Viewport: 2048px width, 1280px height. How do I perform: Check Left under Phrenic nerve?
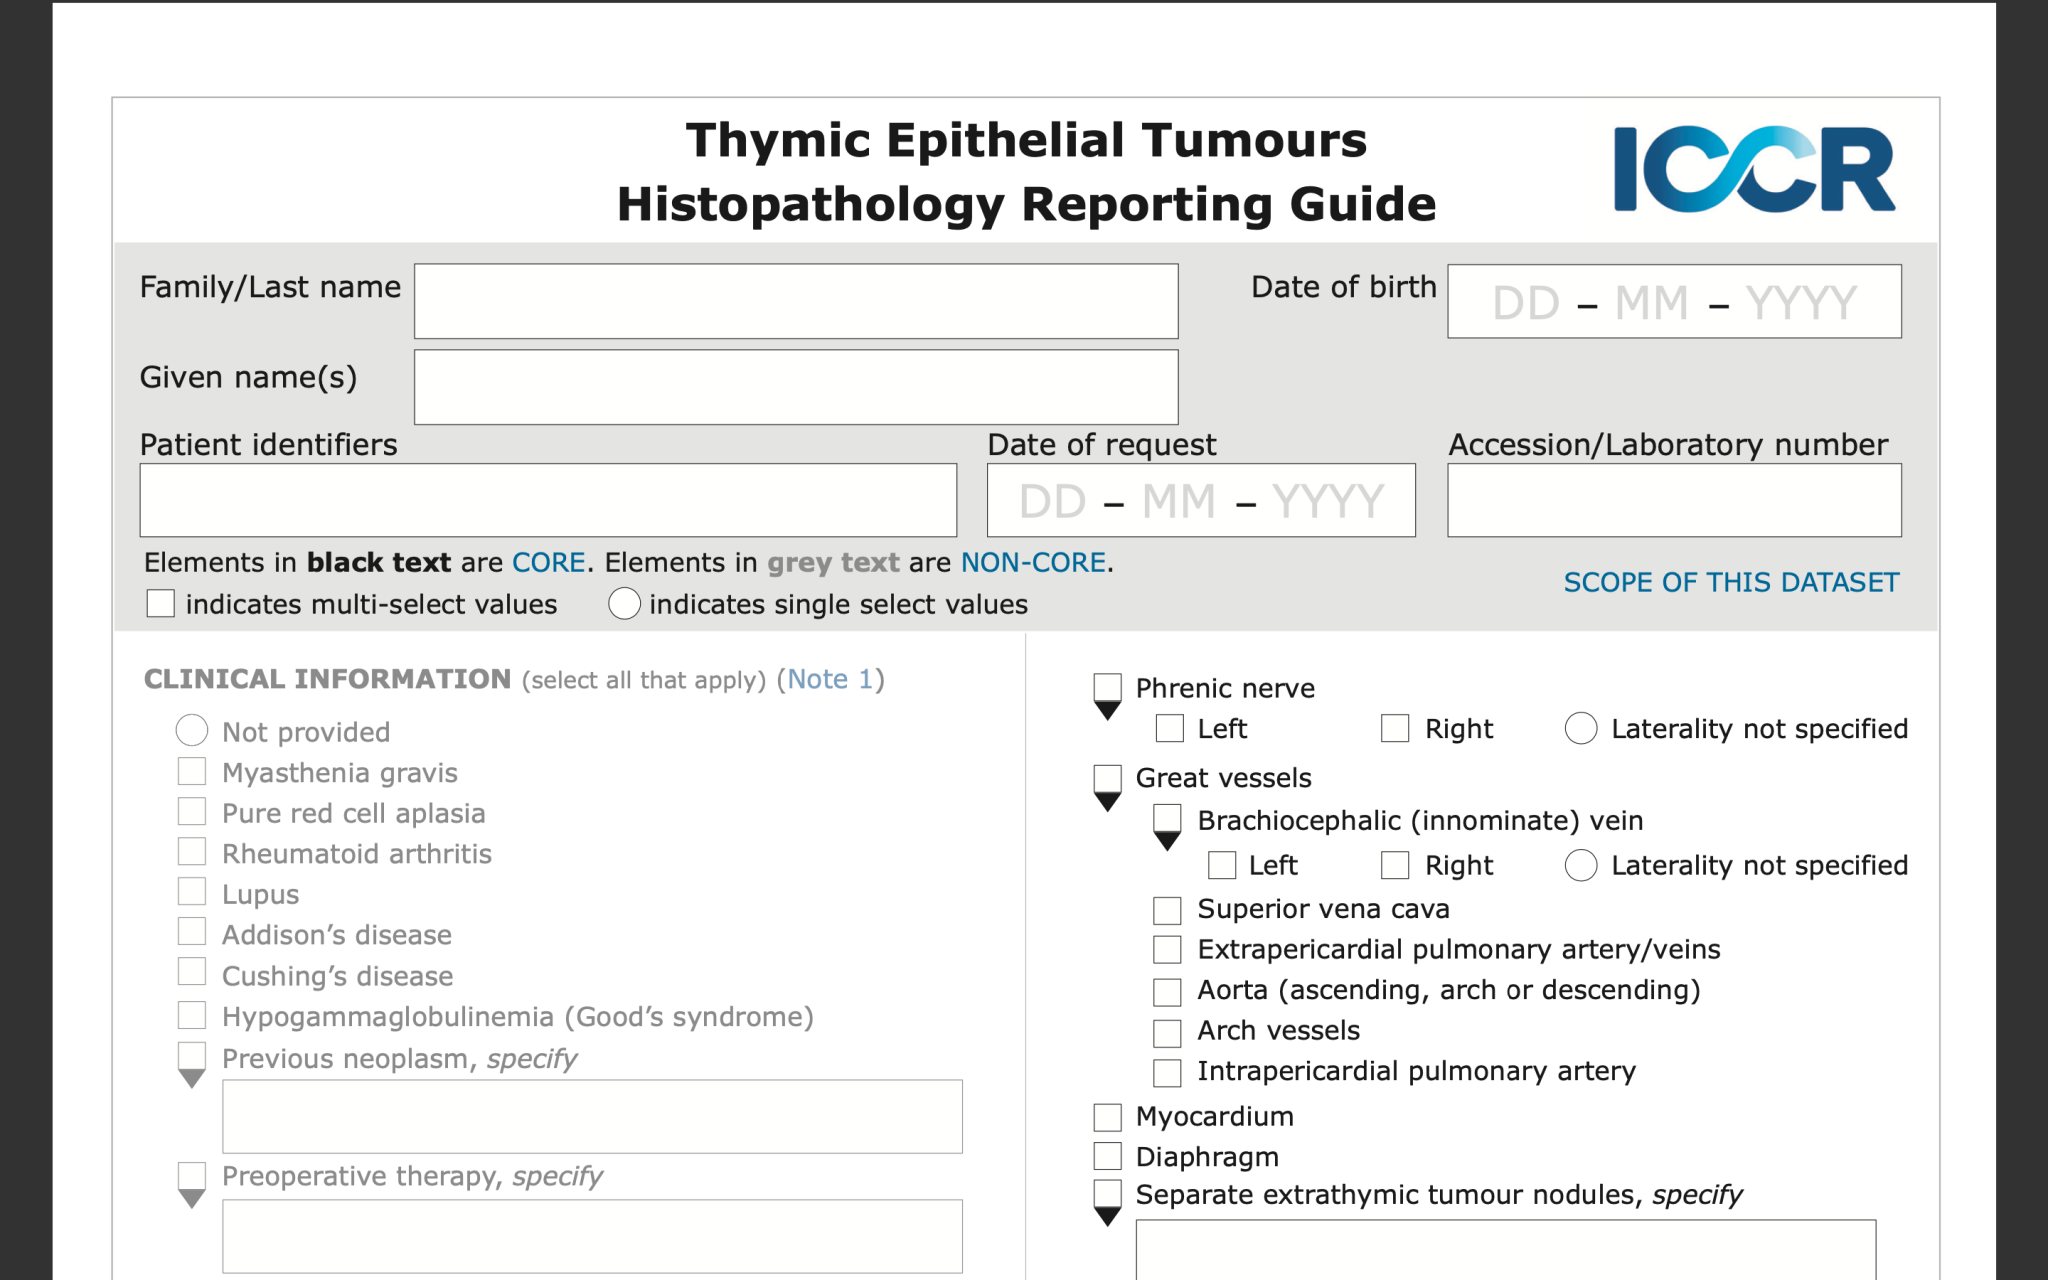pos(1168,729)
